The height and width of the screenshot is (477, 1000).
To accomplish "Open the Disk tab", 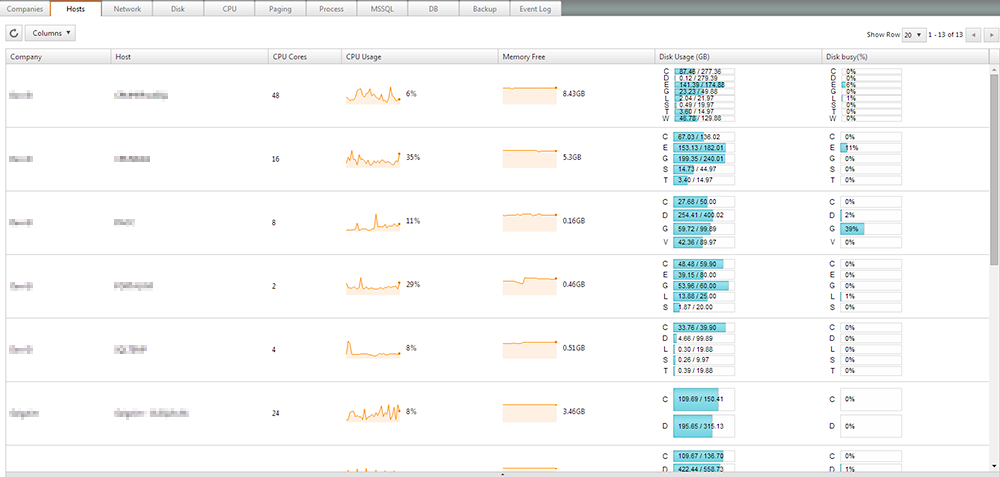I will pos(178,9).
